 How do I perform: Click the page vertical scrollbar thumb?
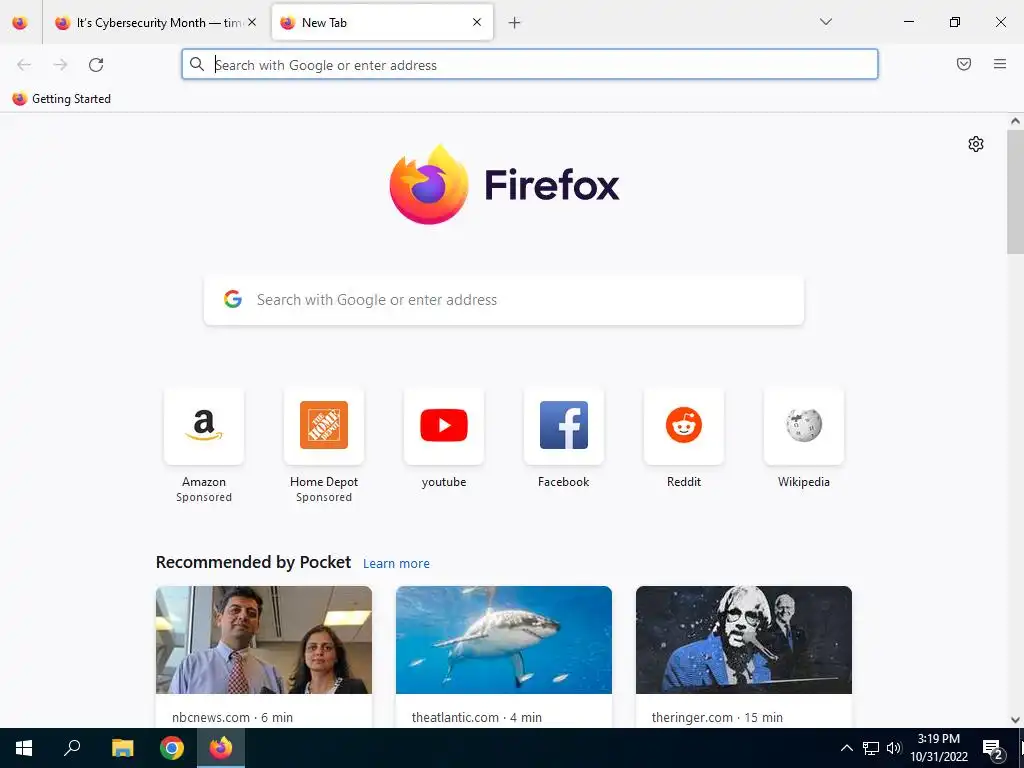pyautogui.click(x=1015, y=192)
